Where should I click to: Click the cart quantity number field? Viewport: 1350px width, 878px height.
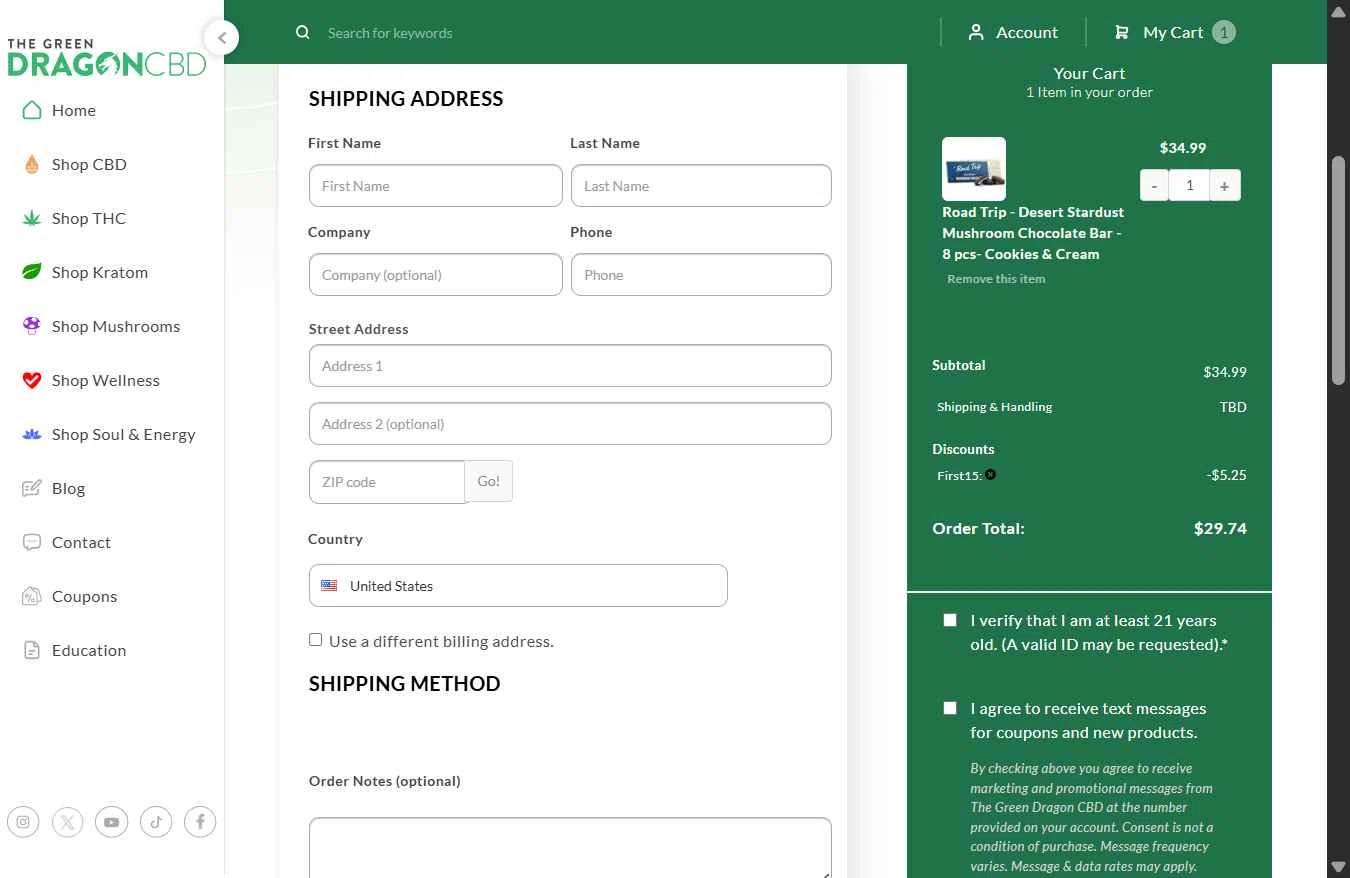coord(1189,185)
